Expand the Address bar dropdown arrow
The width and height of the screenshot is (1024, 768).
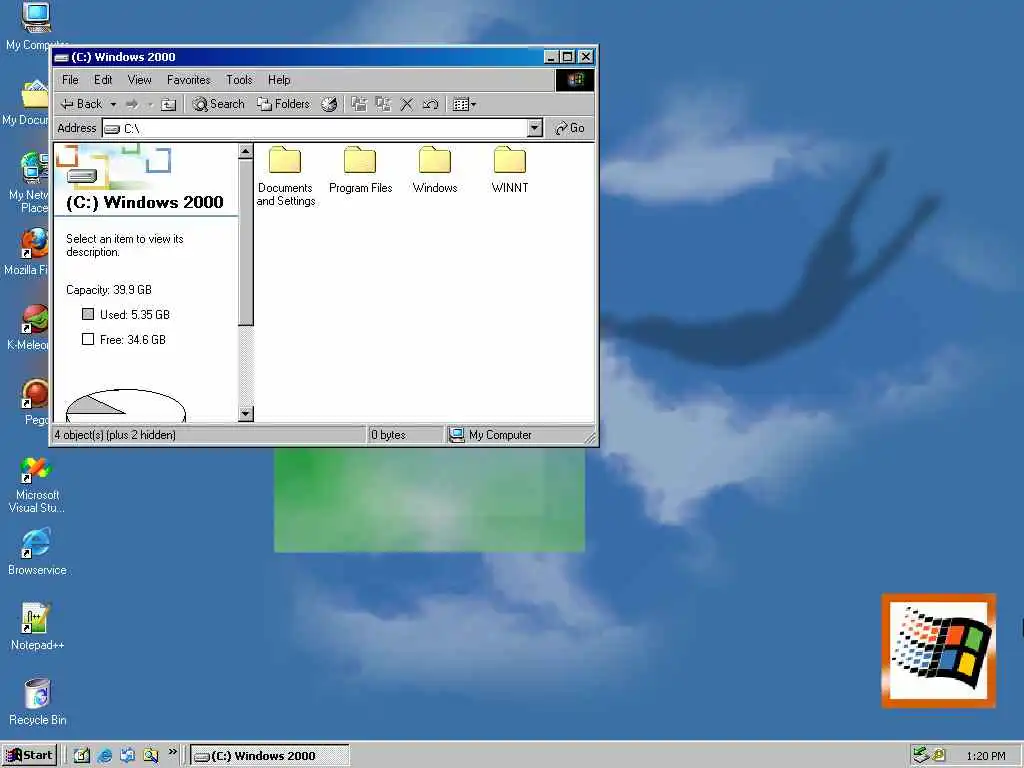(535, 128)
